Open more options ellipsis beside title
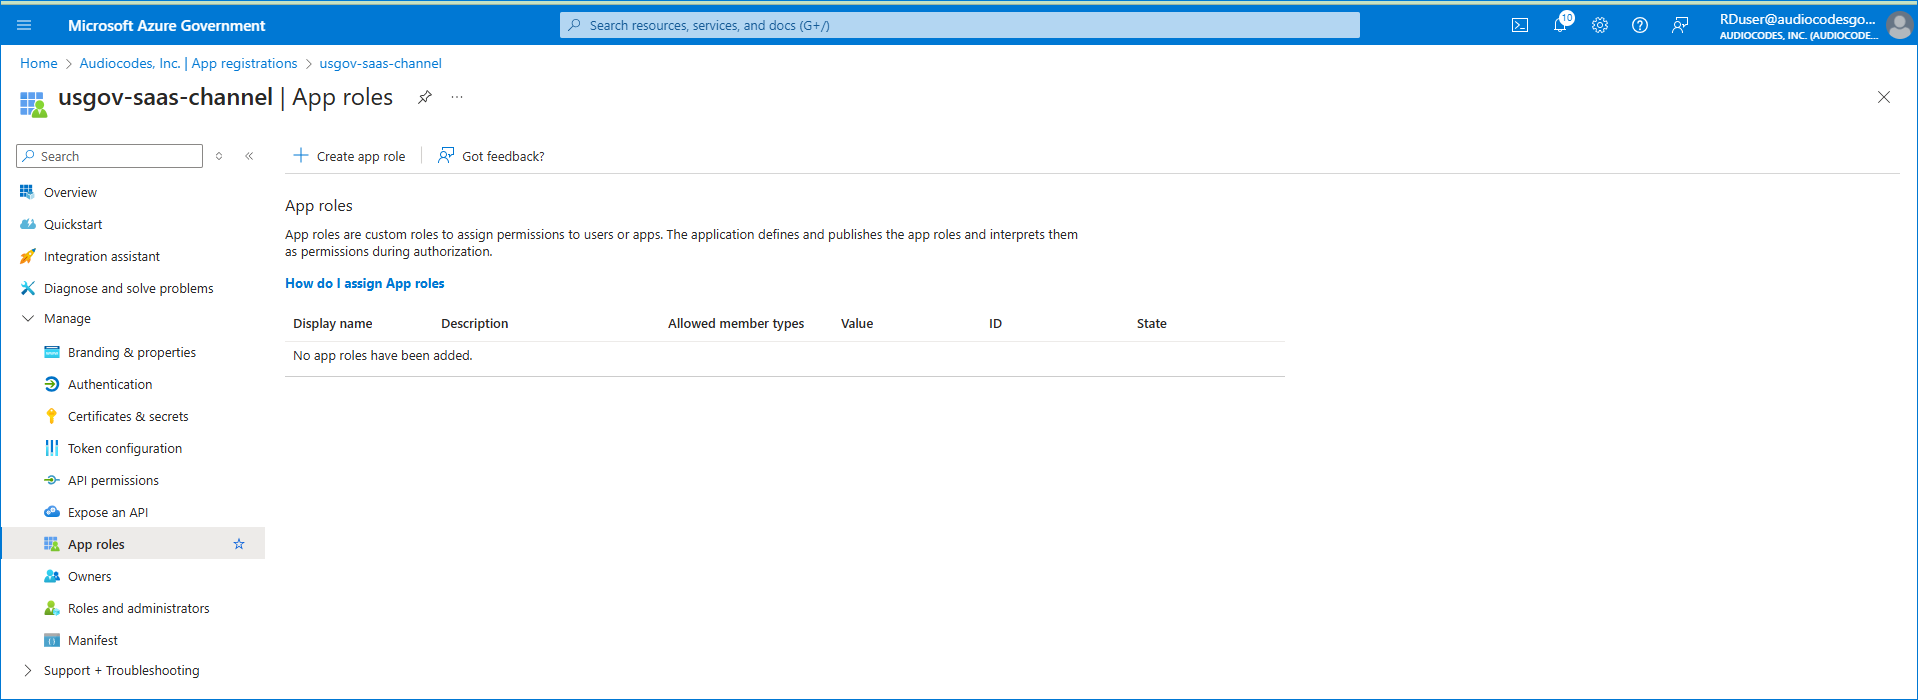 coord(457,97)
